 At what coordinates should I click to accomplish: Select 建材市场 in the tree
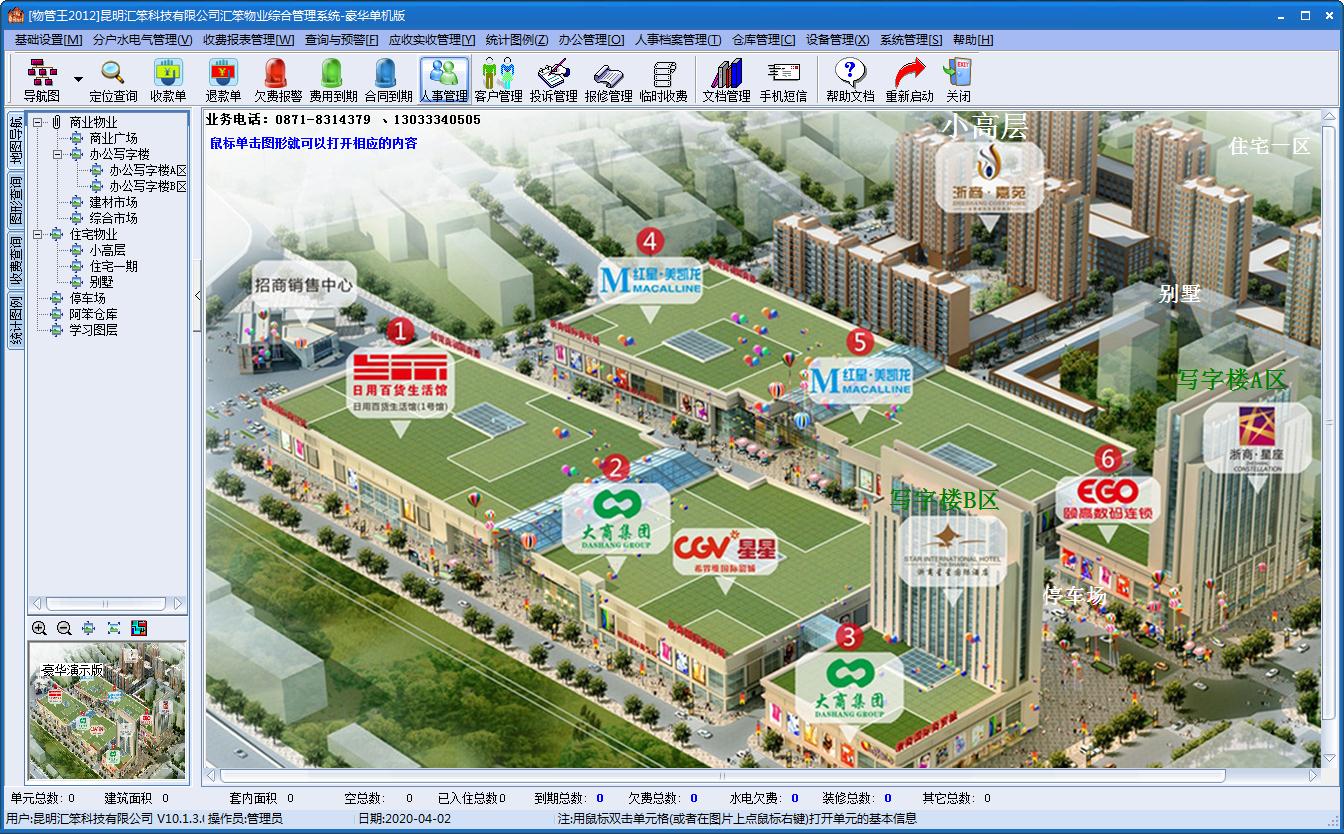click(113, 202)
